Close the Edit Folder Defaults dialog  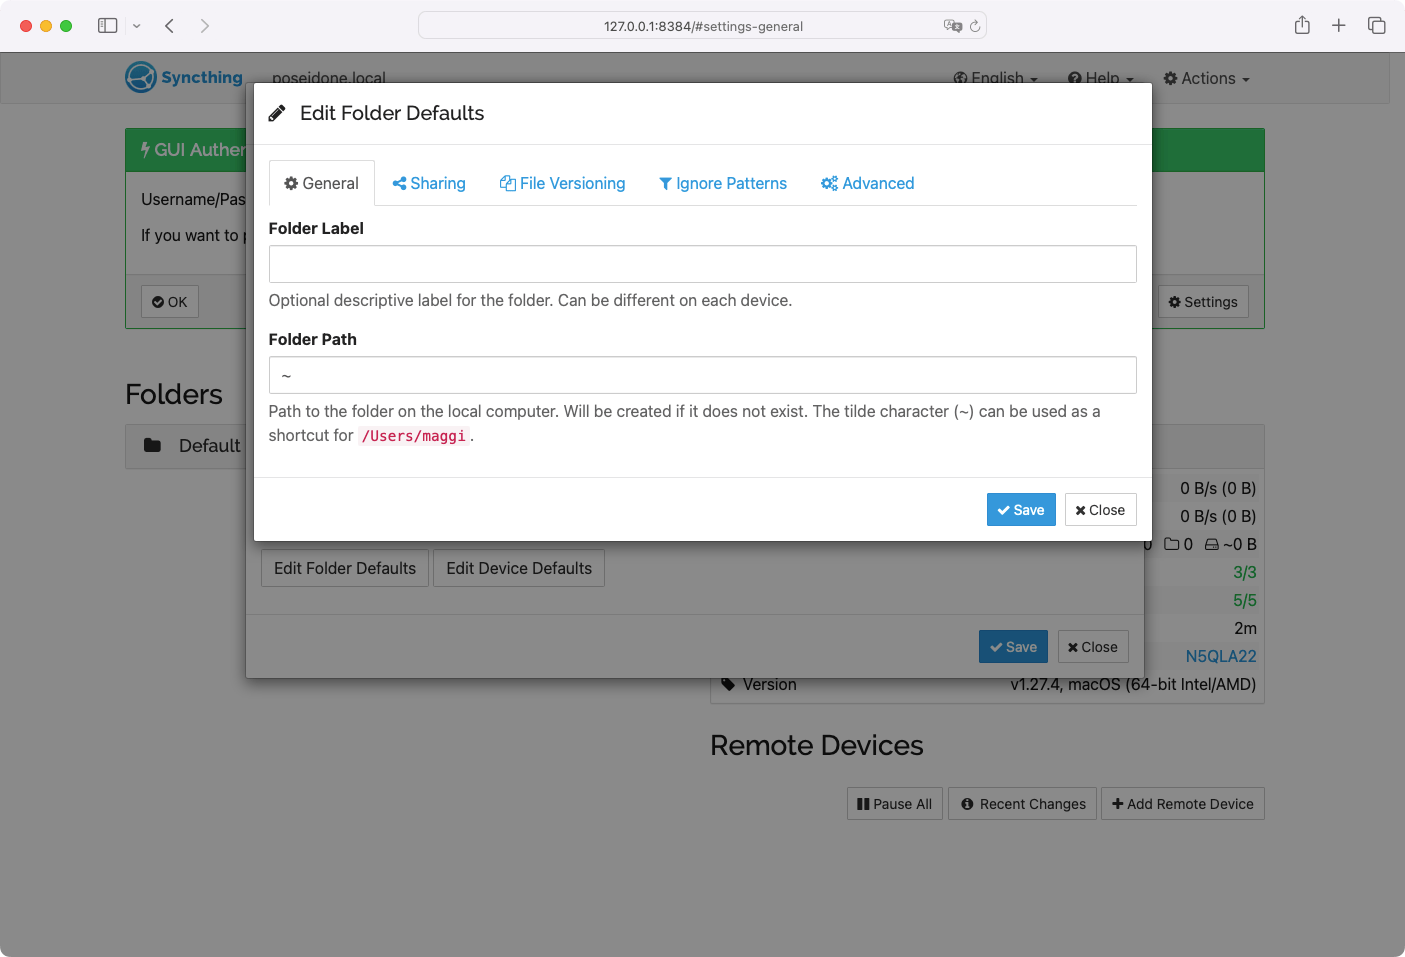[x=1100, y=510]
